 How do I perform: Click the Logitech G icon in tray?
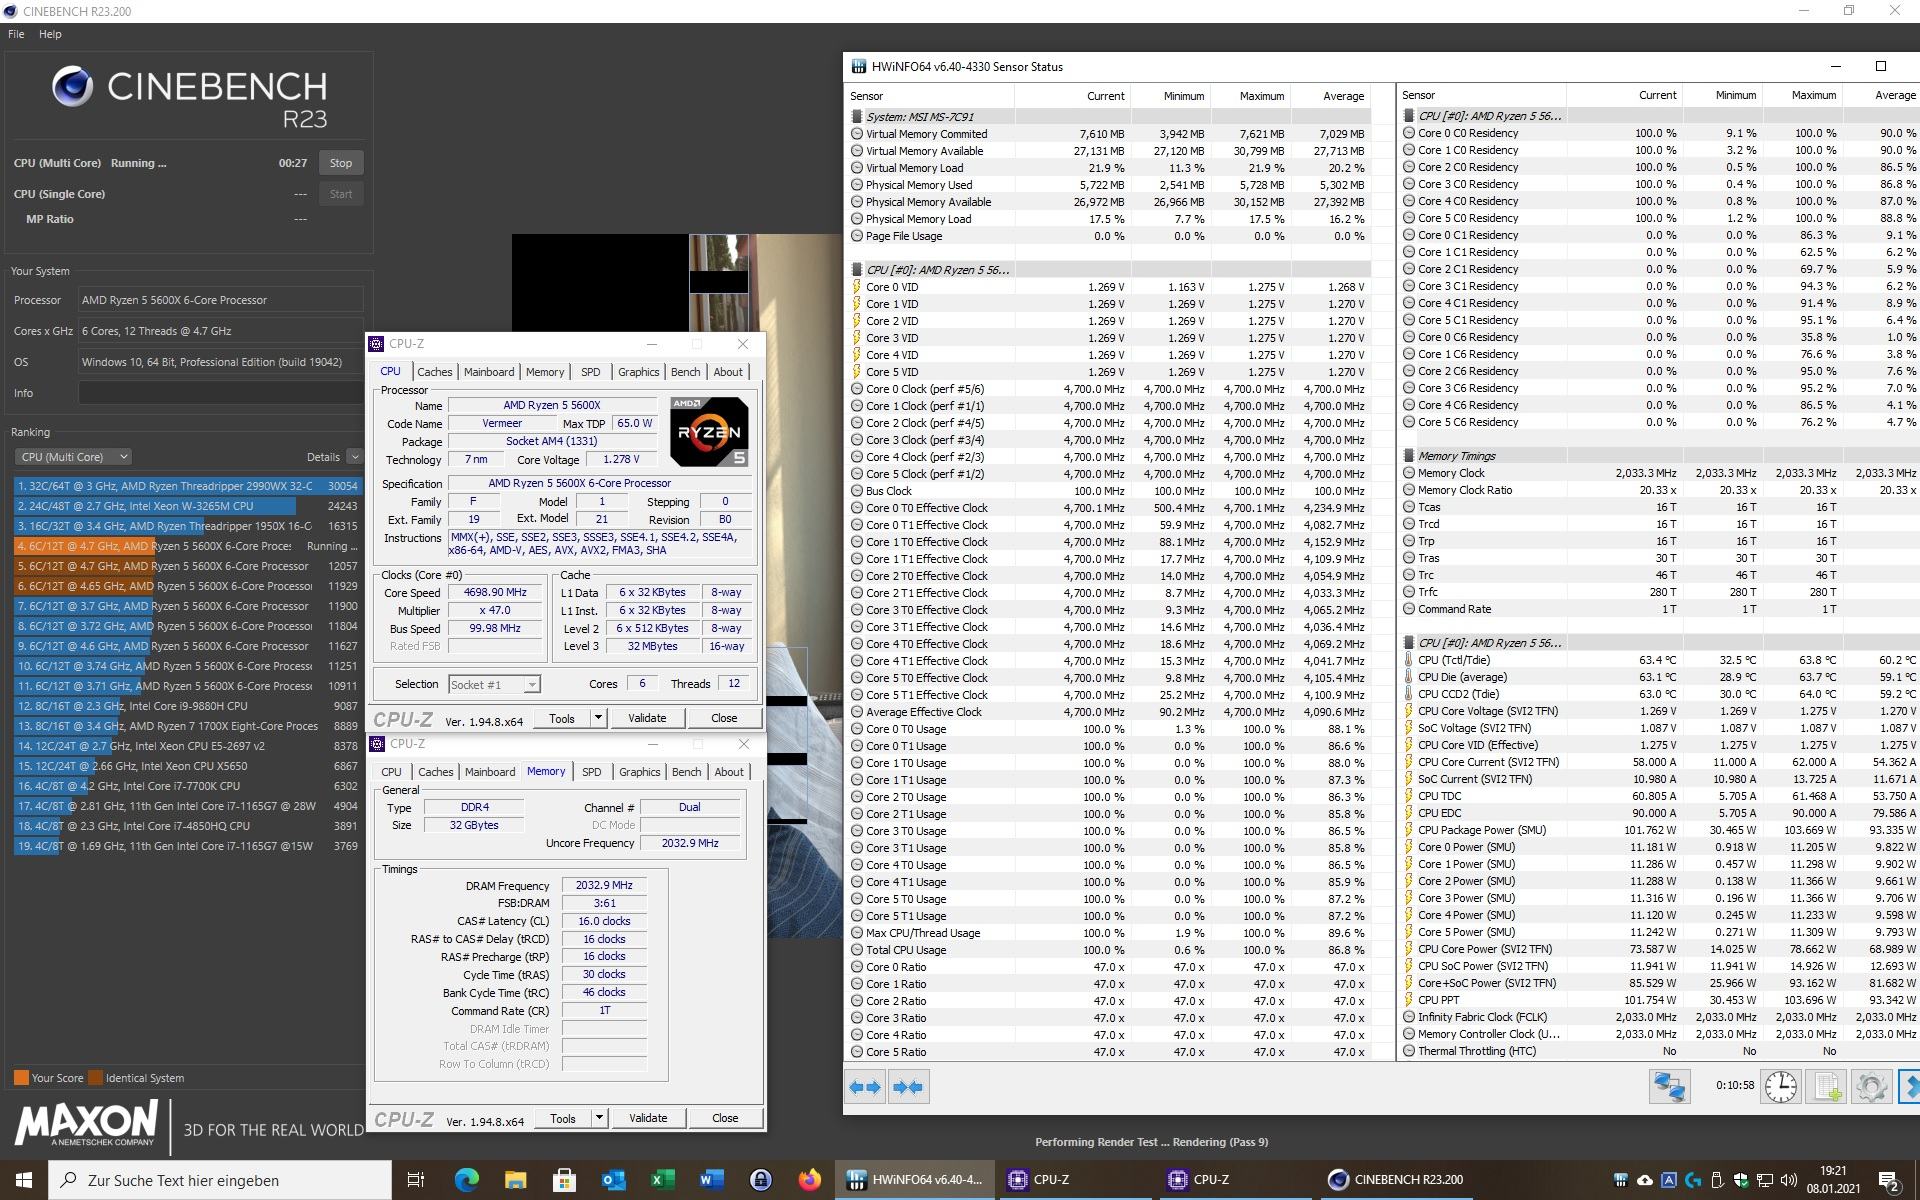[x=1693, y=1180]
